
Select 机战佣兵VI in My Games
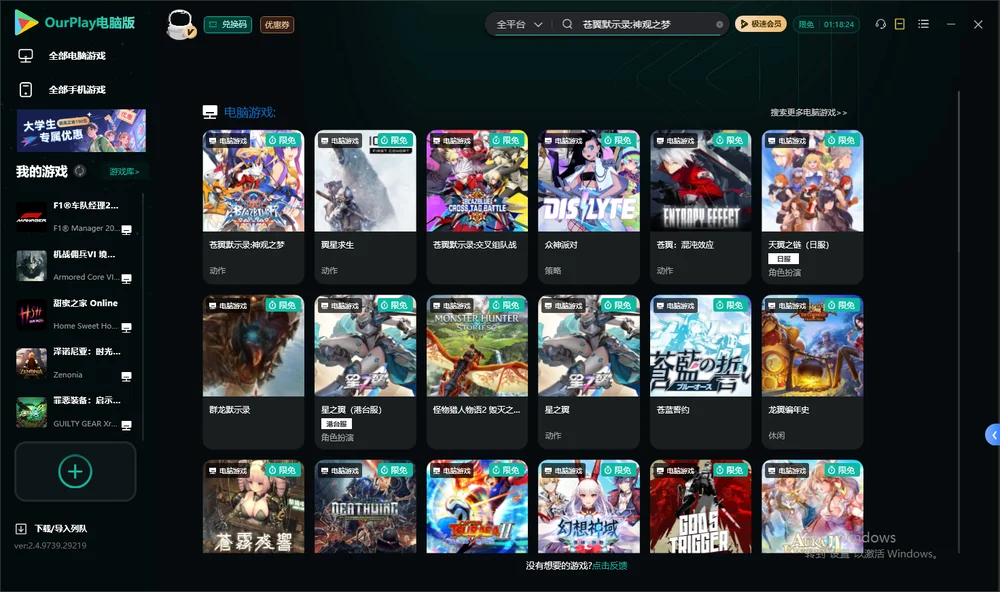click(x=74, y=265)
